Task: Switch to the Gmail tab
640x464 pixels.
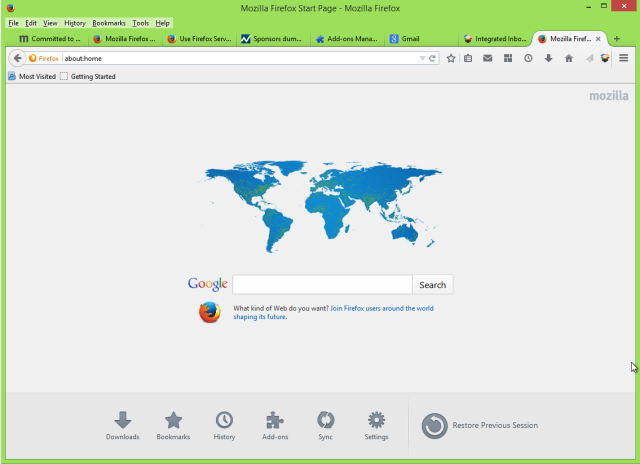Action: point(420,39)
